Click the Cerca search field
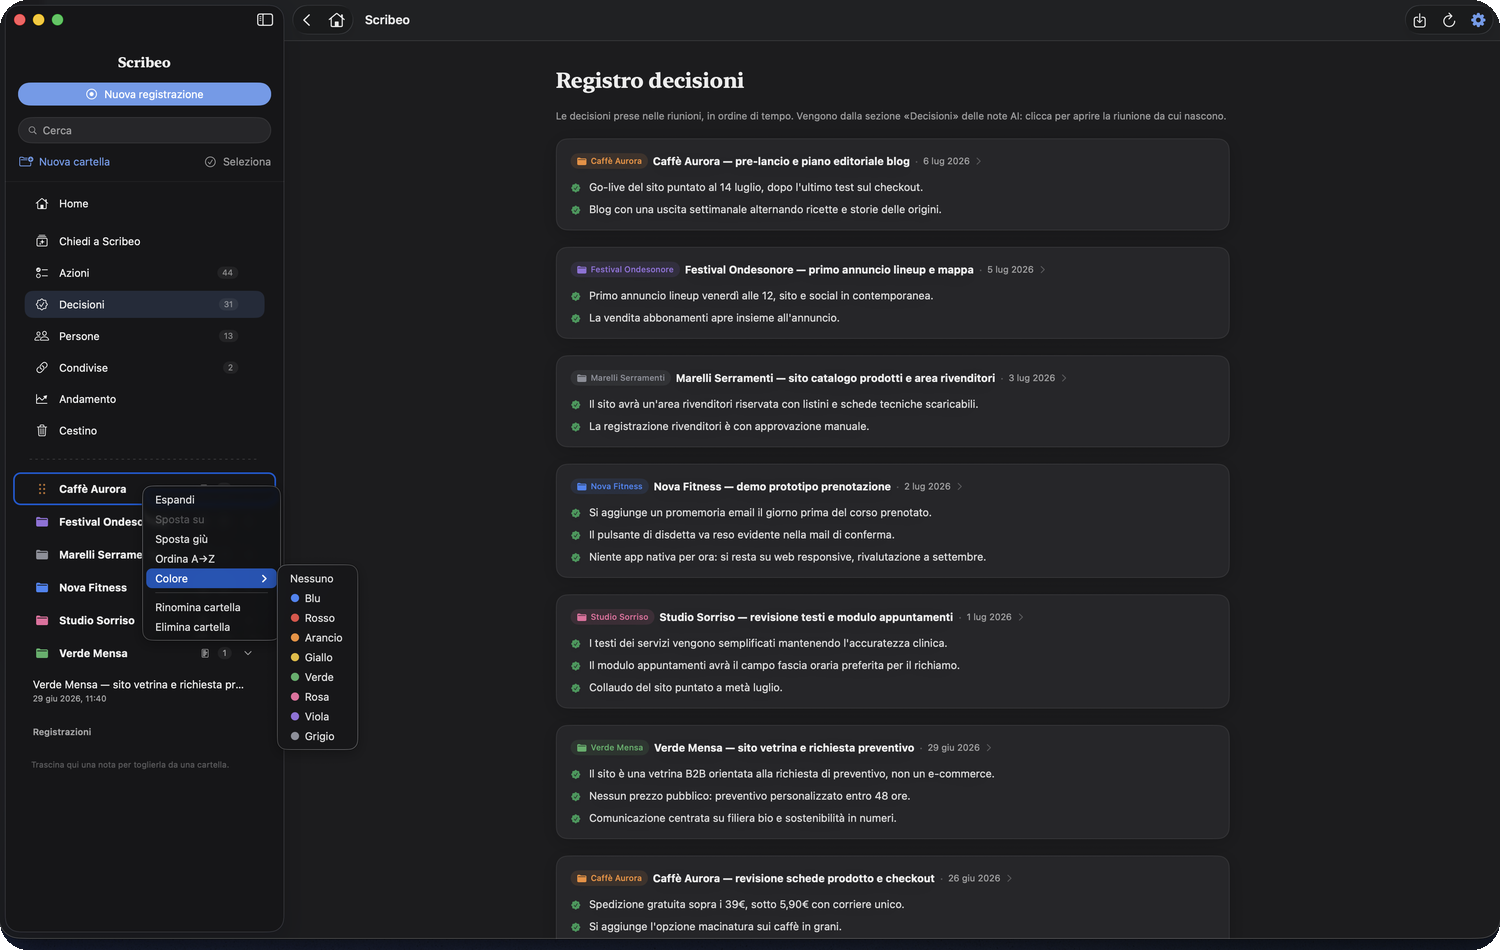 click(x=144, y=130)
